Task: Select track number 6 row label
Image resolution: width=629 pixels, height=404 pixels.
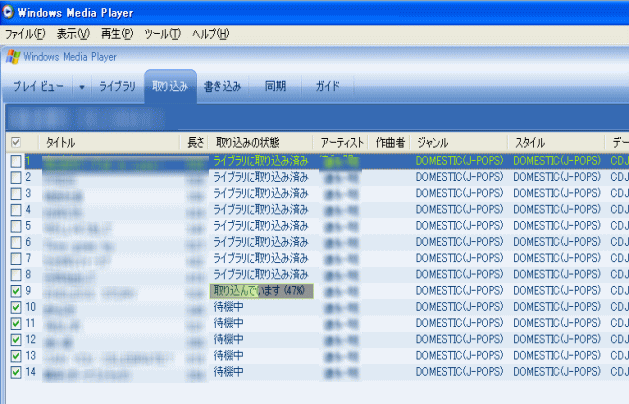Action: pos(28,242)
